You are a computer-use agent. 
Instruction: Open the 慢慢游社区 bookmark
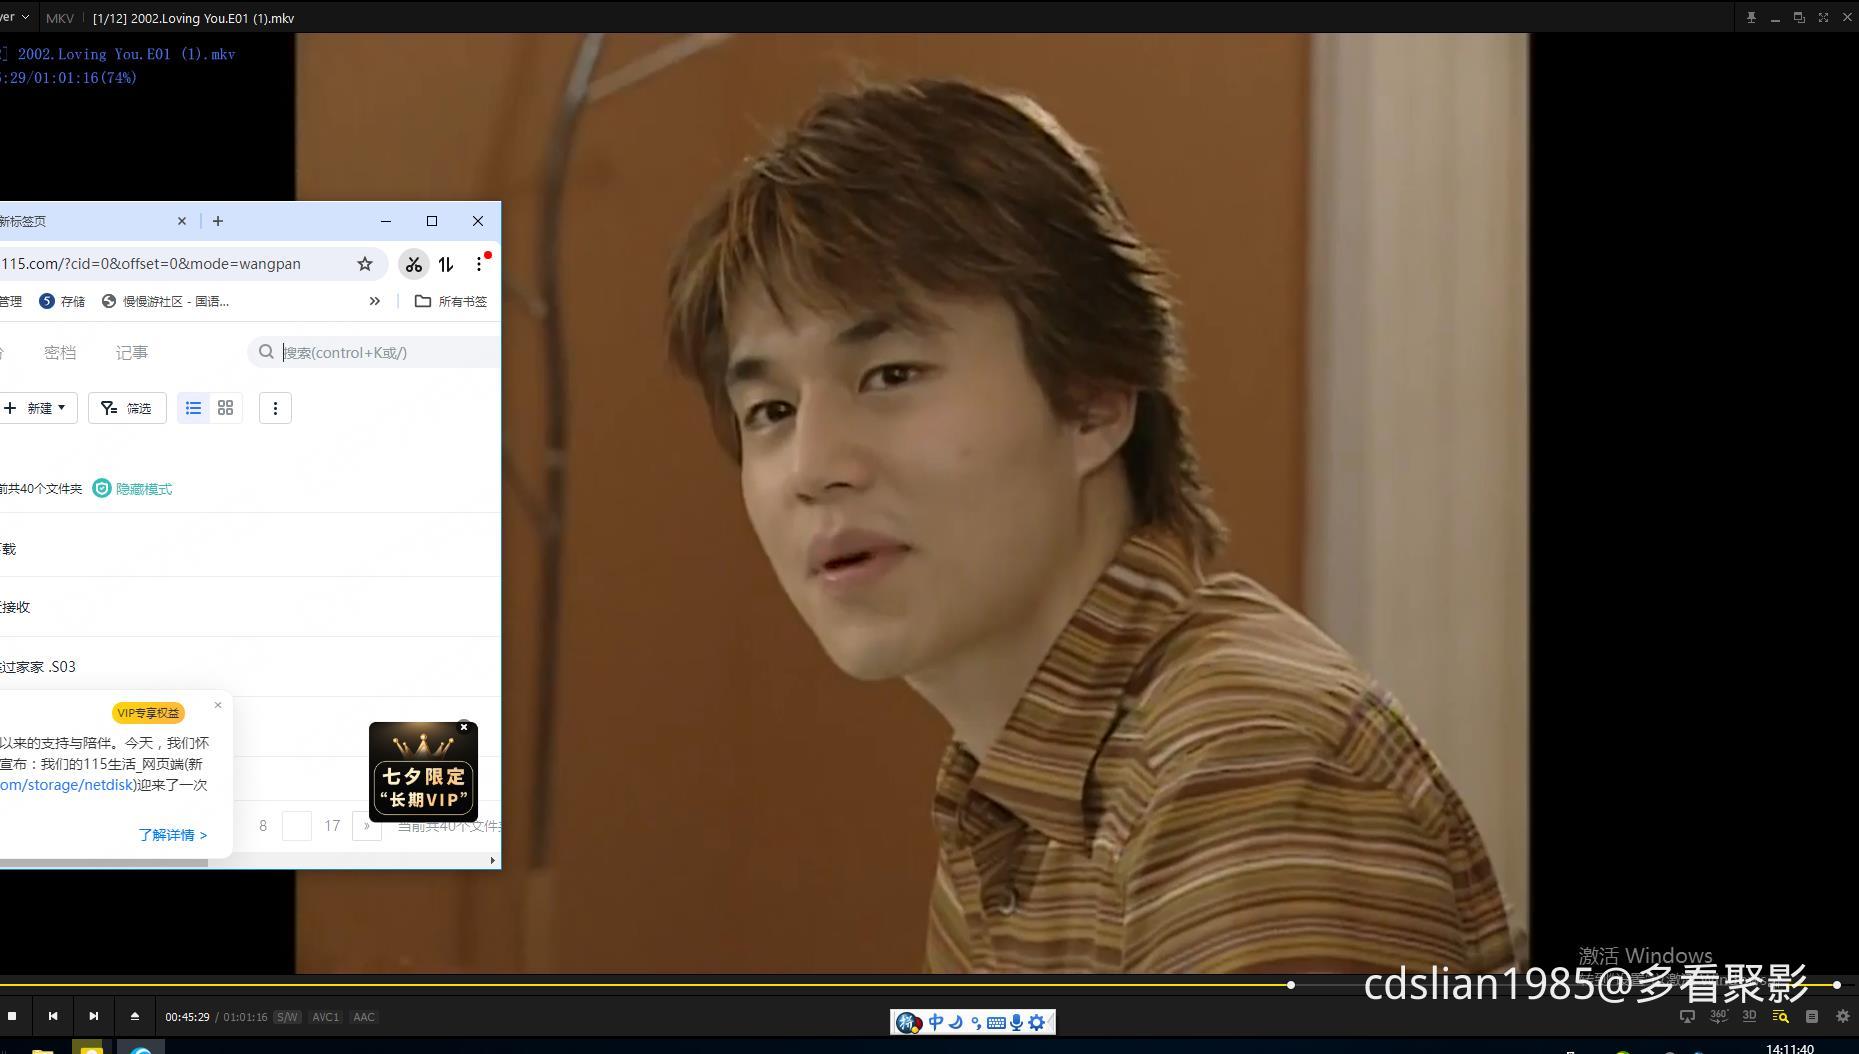(x=166, y=301)
